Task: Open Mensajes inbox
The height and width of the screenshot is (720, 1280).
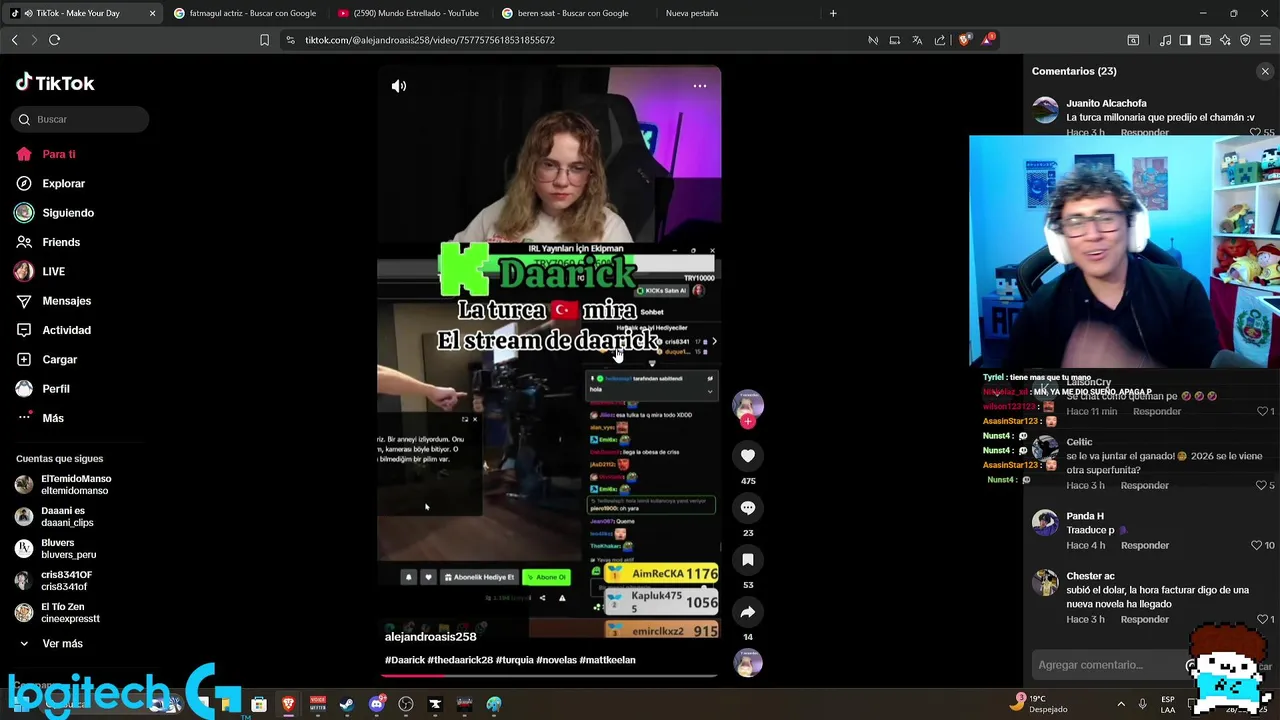Action: coord(66,301)
